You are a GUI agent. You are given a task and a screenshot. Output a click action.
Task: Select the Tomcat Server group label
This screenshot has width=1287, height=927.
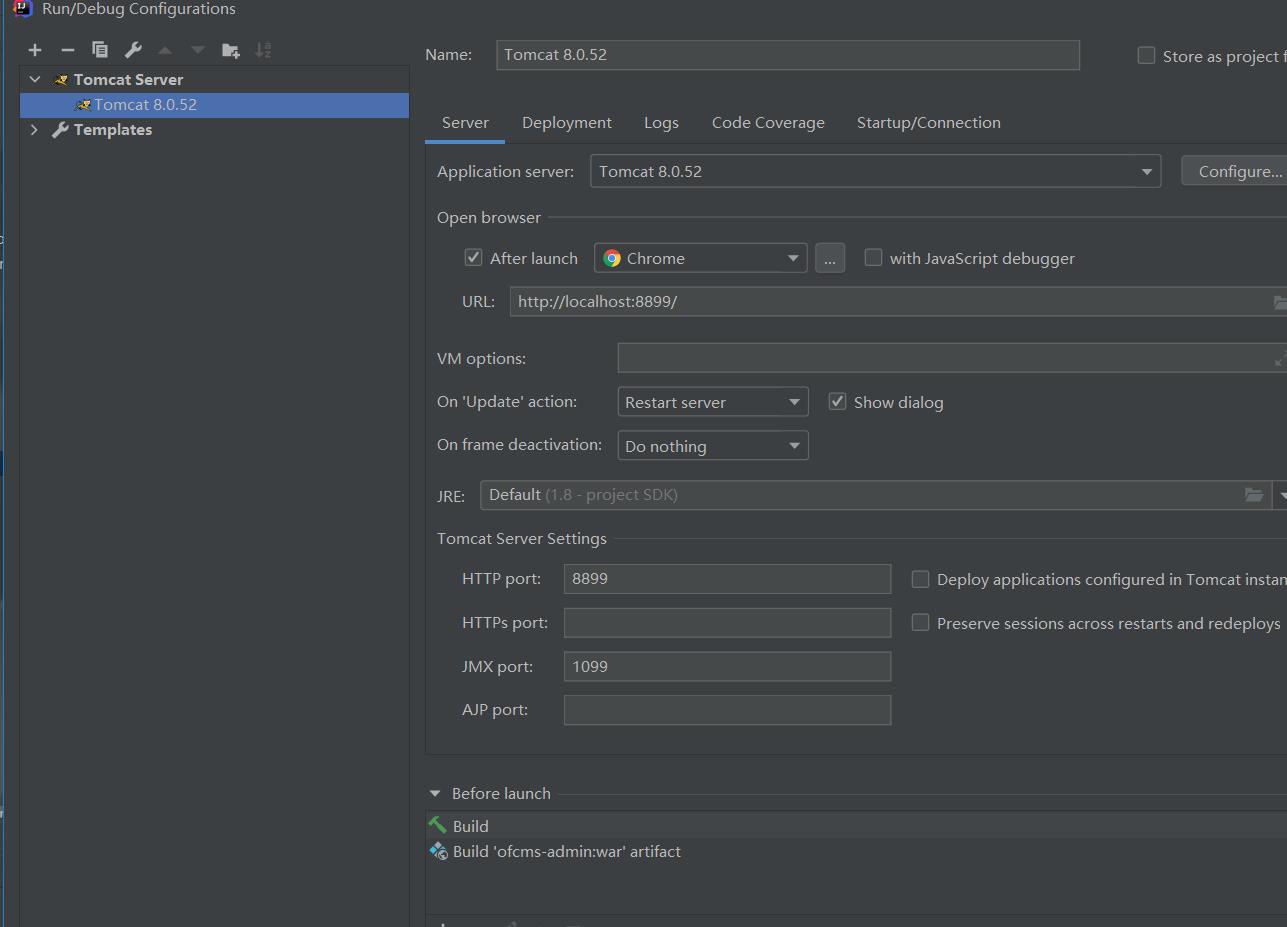(x=128, y=79)
